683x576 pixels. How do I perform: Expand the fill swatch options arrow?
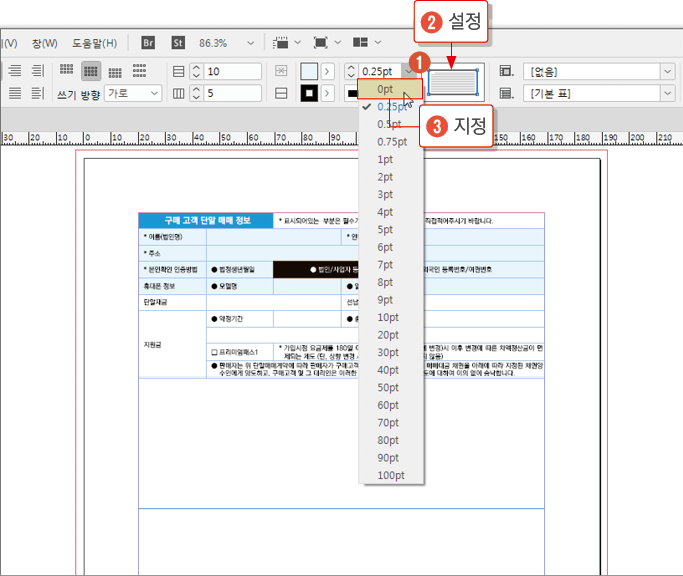(x=328, y=71)
